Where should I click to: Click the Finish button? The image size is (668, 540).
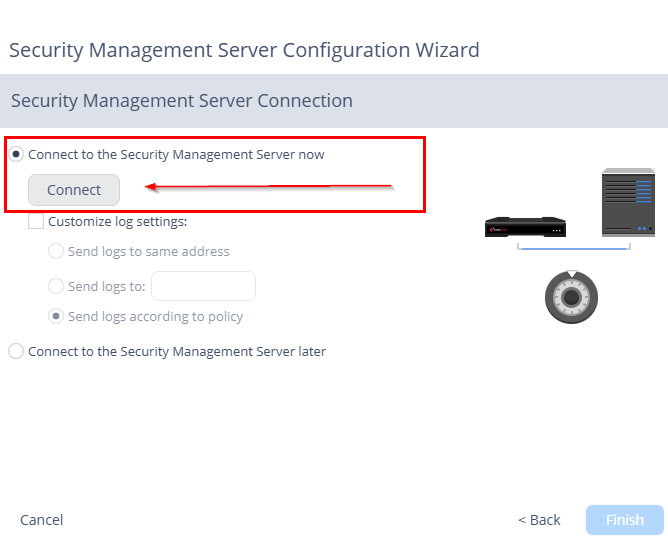(625, 520)
